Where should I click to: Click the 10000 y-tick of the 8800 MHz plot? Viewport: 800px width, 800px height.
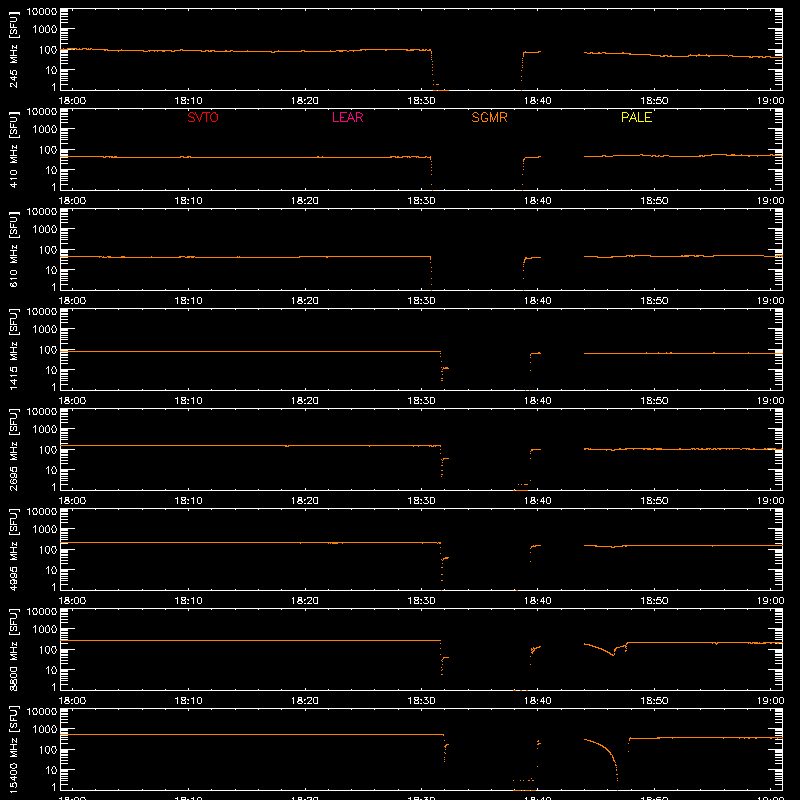(x=42, y=612)
